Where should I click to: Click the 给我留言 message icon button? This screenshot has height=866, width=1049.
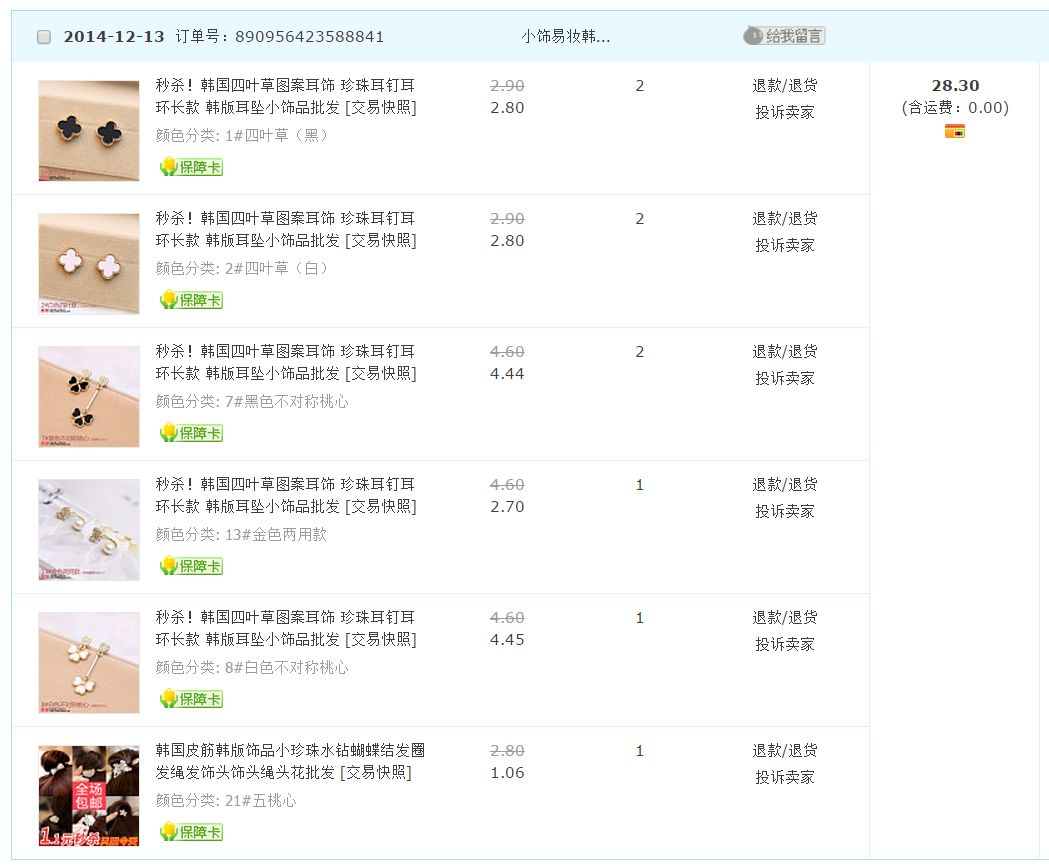784,36
